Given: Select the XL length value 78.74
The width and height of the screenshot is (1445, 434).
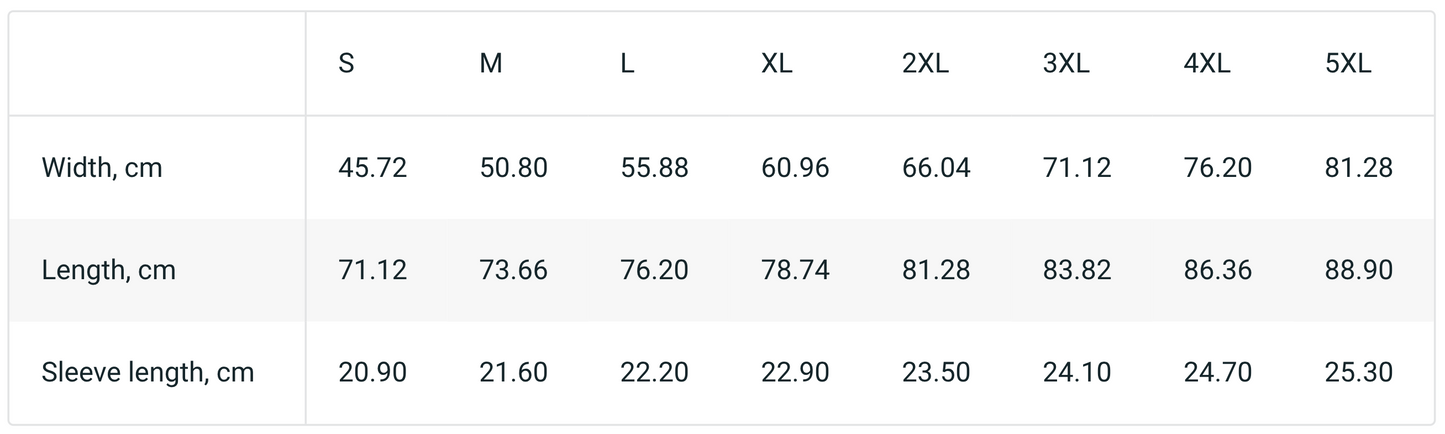Looking at the screenshot, I should pos(795,270).
